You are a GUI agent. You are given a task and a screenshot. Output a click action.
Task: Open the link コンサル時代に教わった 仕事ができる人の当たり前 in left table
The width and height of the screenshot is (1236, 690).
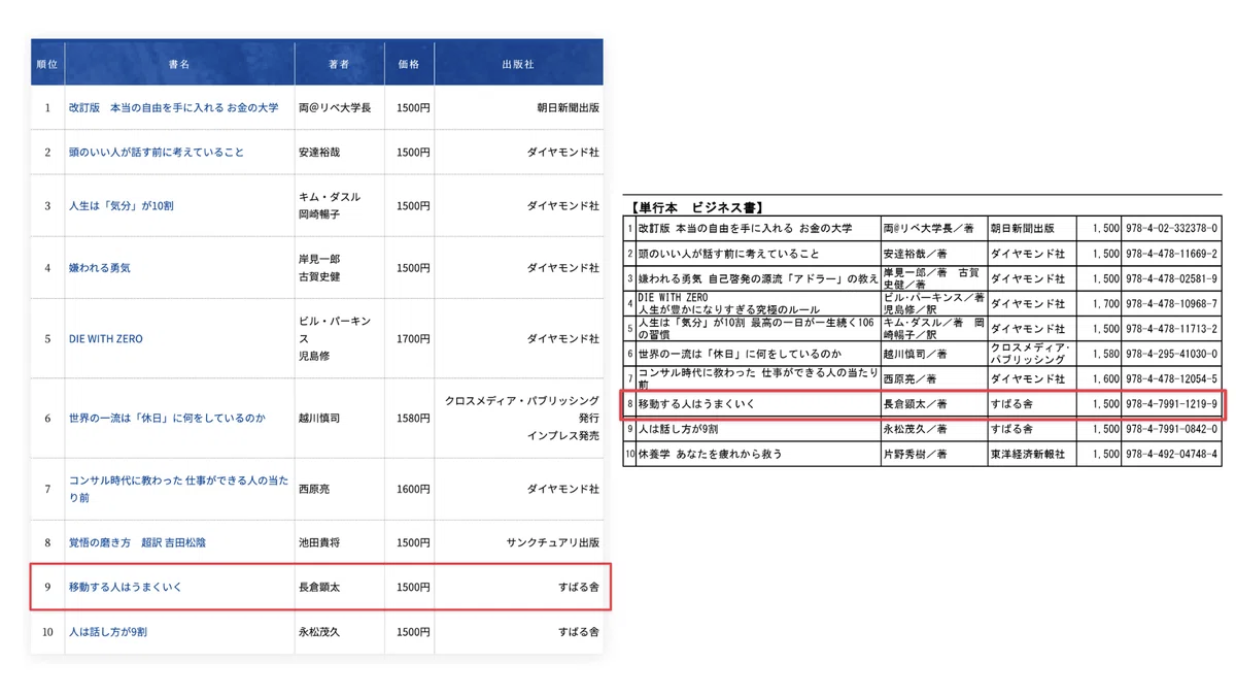click(x=178, y=489)
